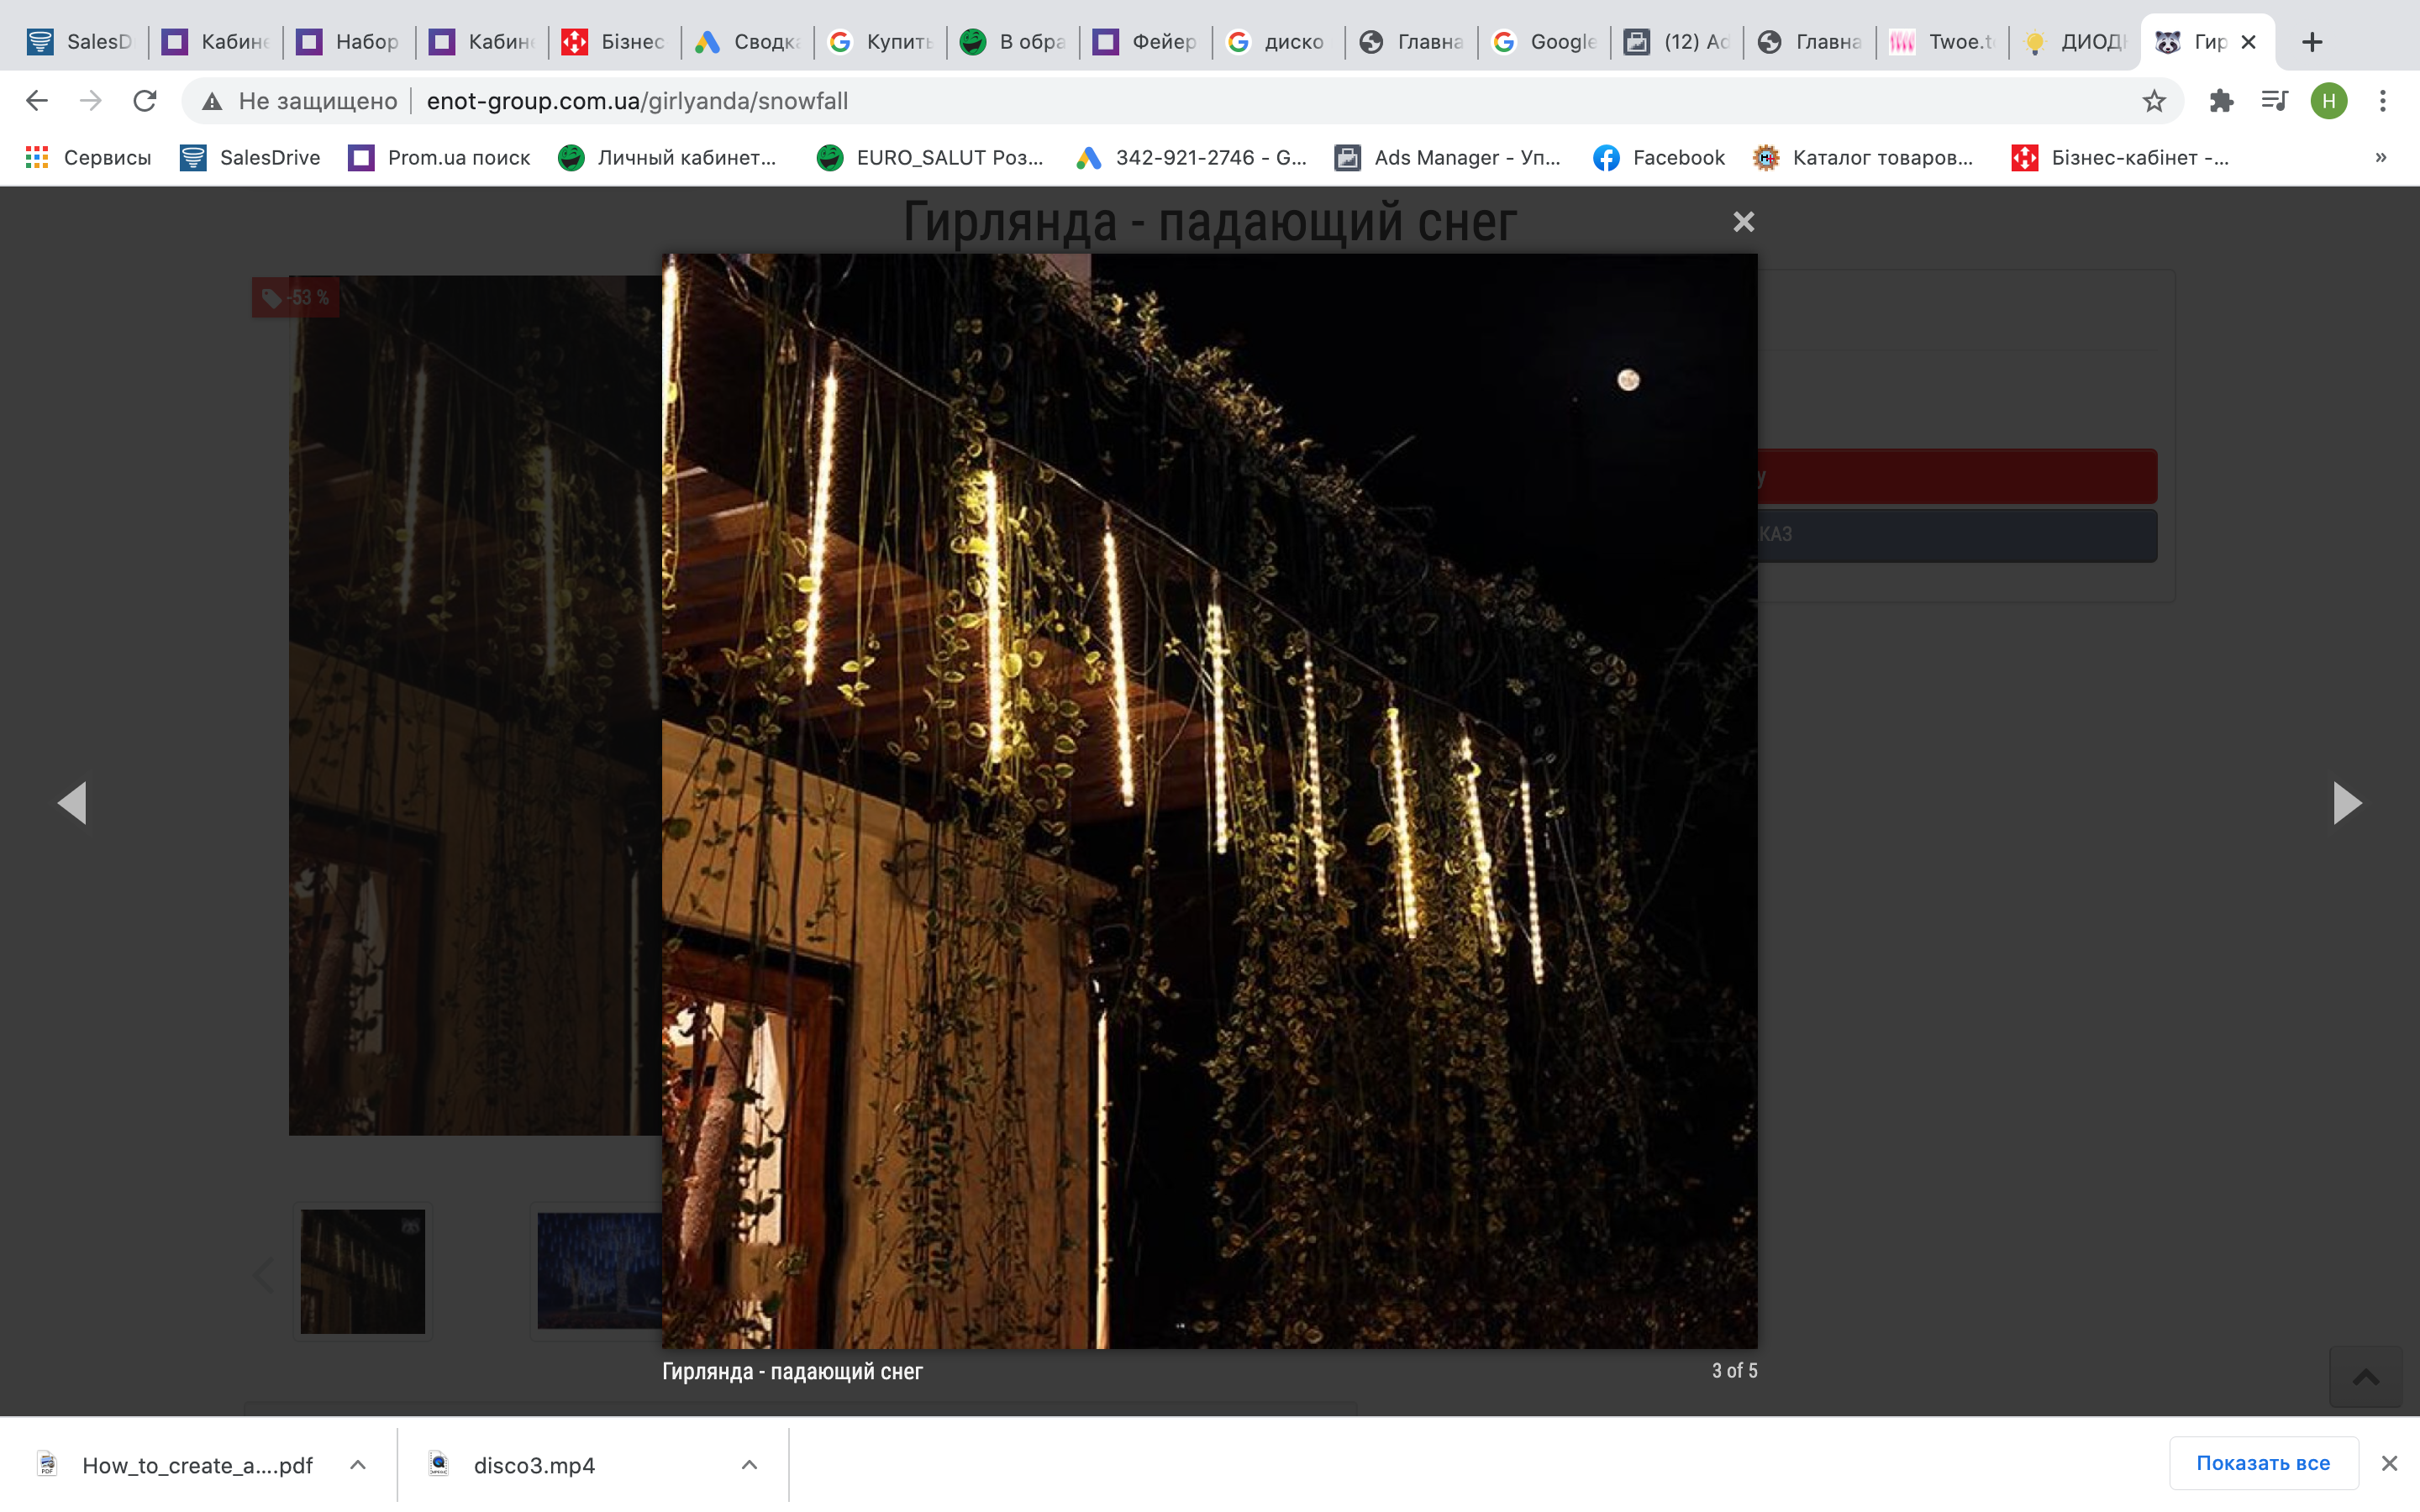Bookmark this page with the star icon
Image resolution: width=2420 pixels, height=1512 pixels.
2154,101
